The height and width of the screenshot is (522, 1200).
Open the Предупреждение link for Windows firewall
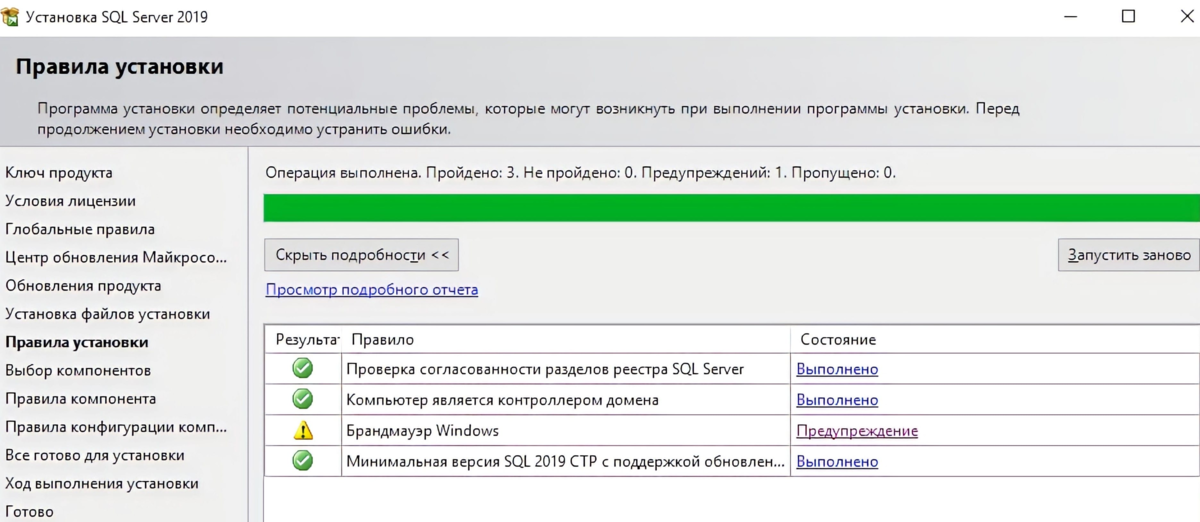pos(857,431)
